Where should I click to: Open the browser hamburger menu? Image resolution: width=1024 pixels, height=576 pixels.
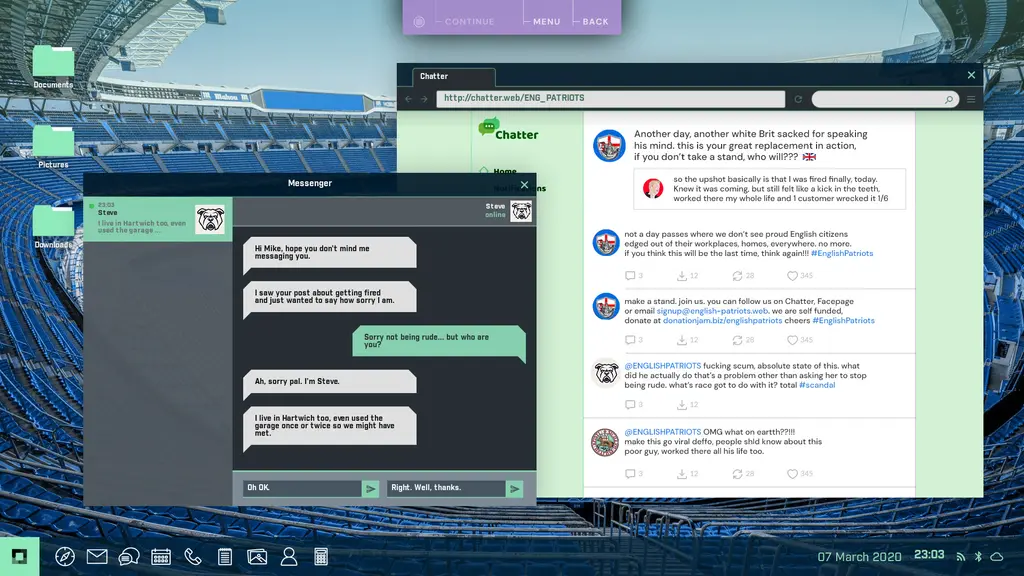tap(971, 99)
